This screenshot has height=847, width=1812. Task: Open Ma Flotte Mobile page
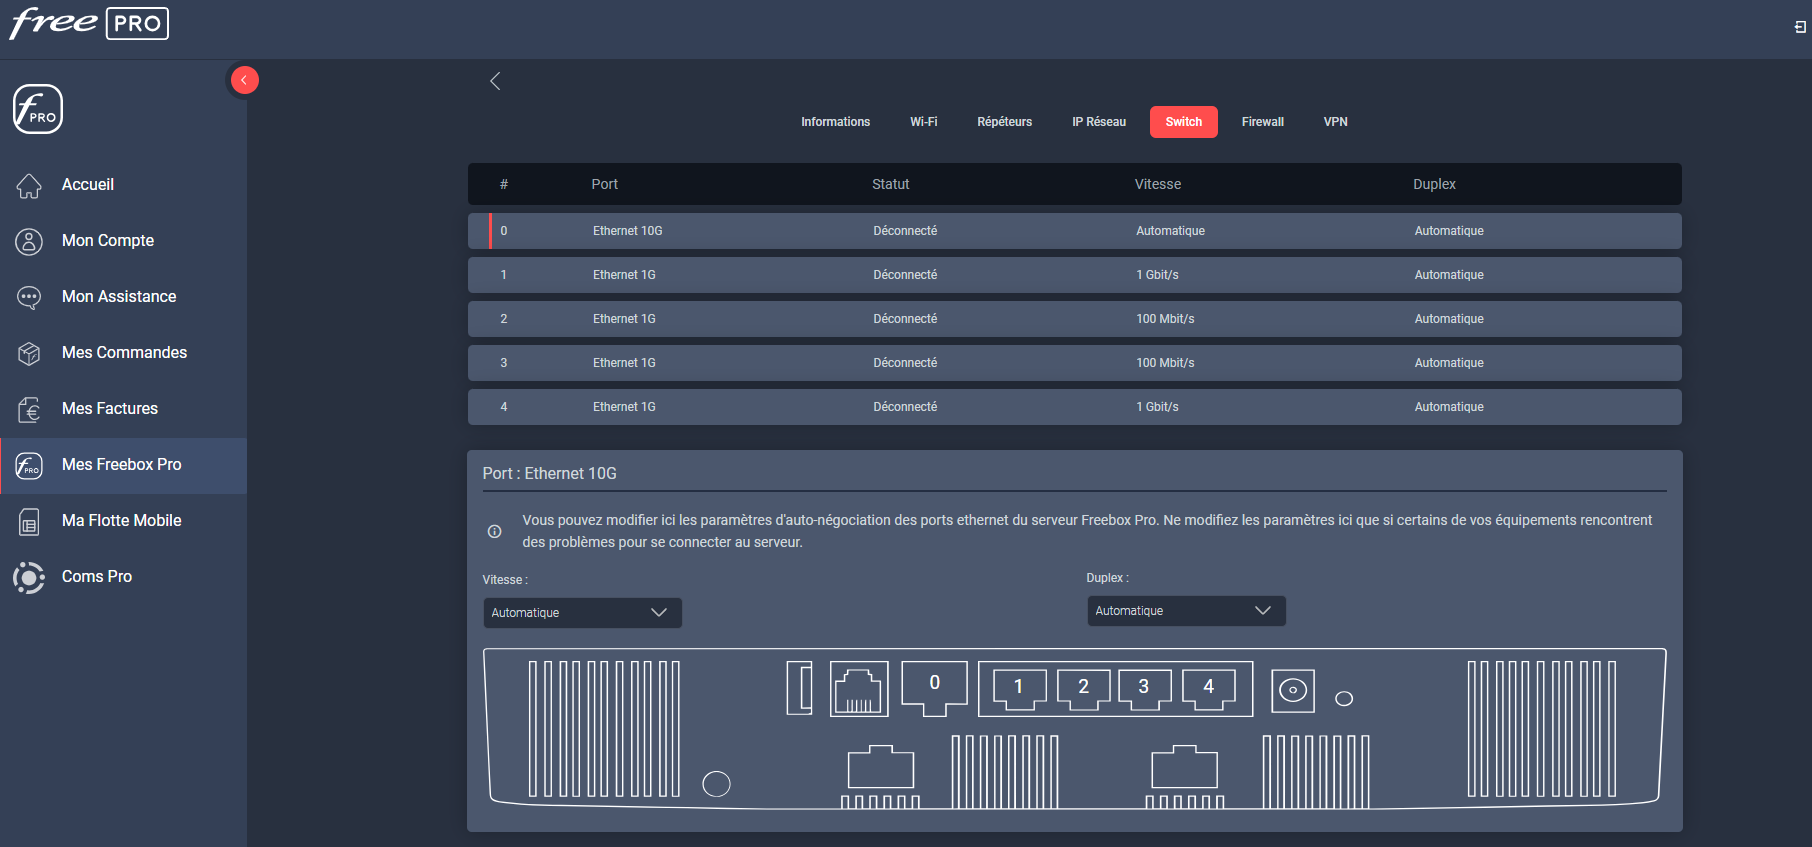tap(123, 521)
